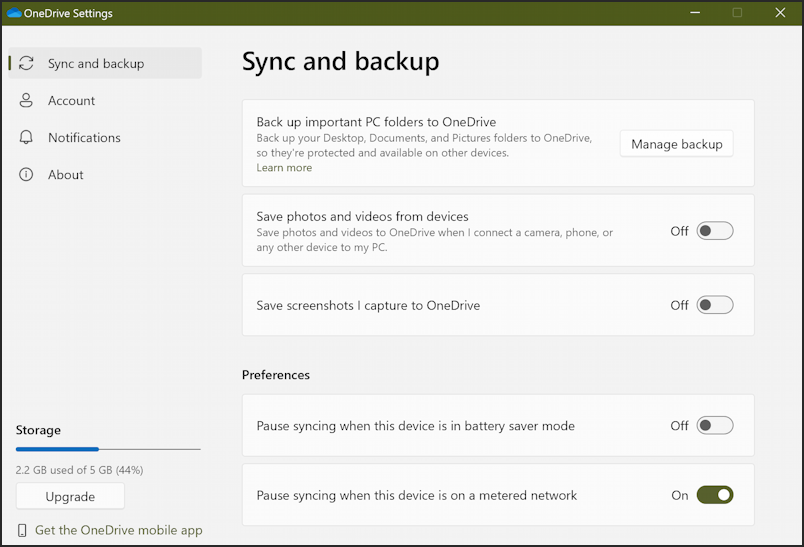Click the Account person icon

[x=26, y=100]
